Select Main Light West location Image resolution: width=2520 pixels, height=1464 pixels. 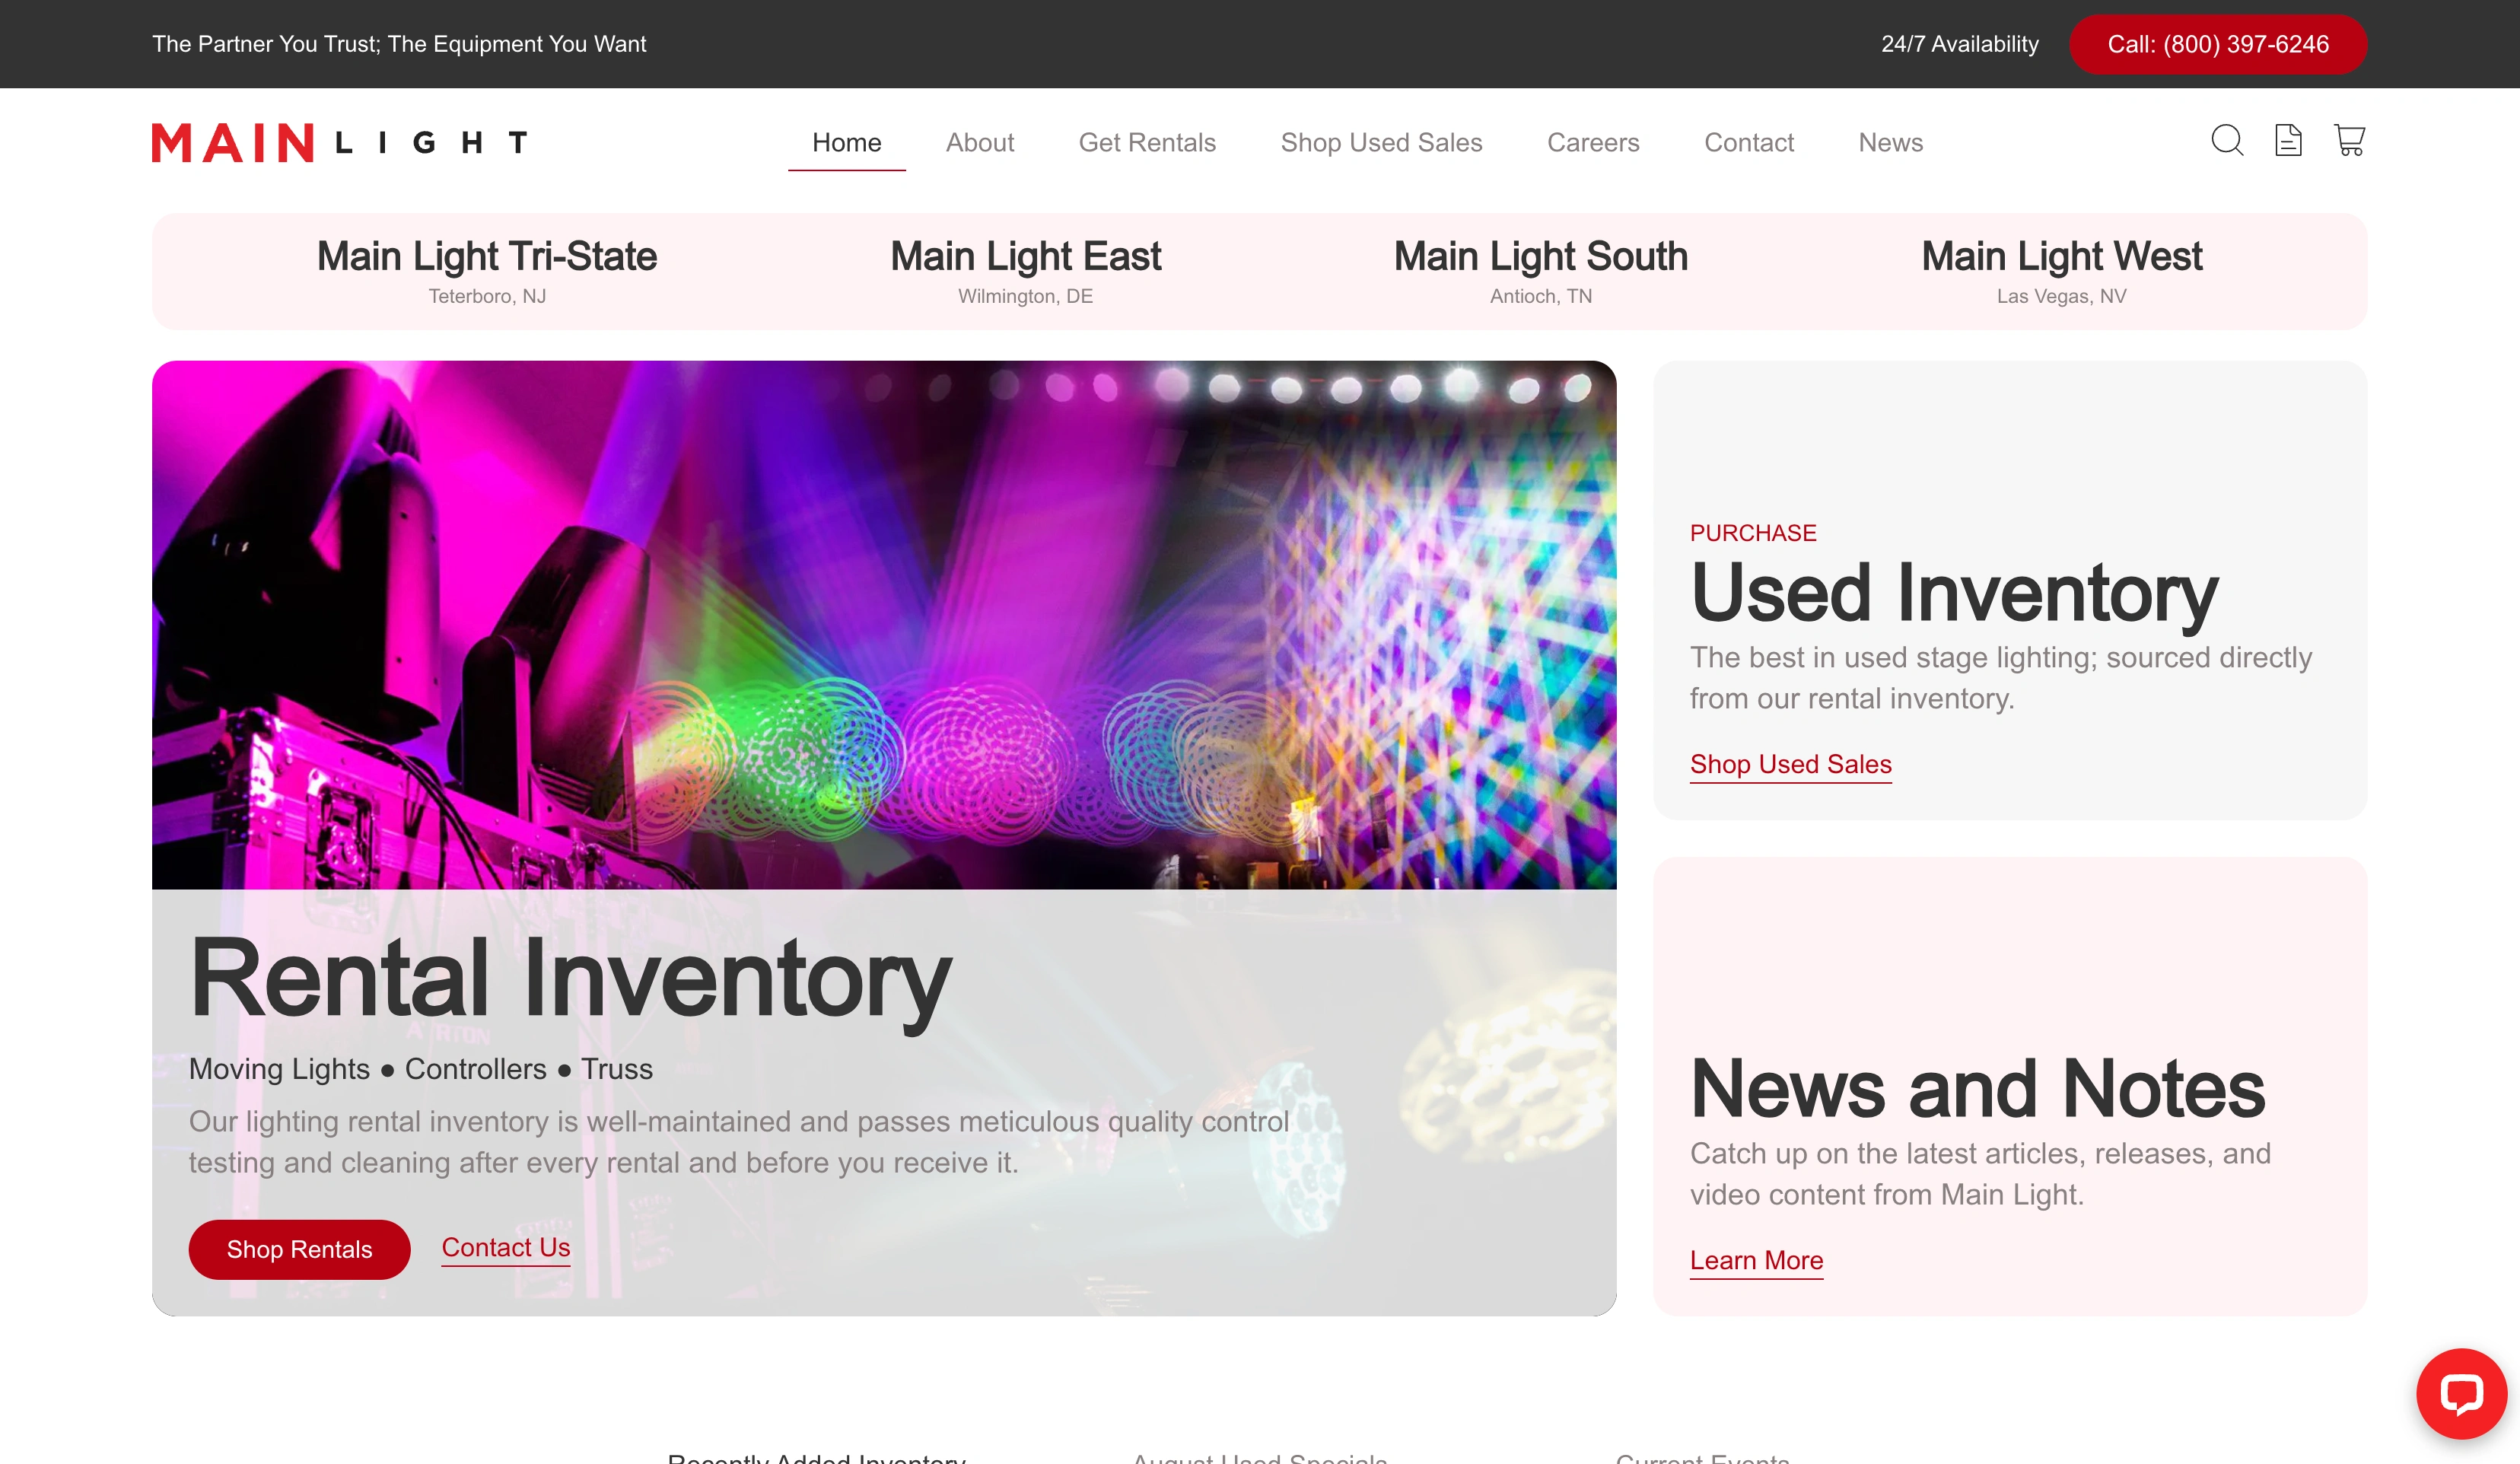2061,271
